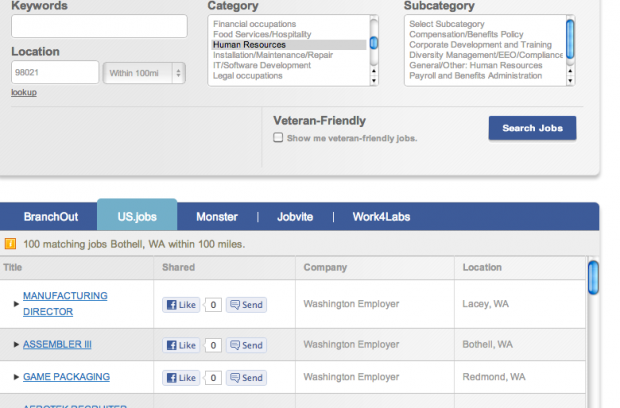Viewport: 620px width, 408px height.
Task: Click the Subcategory list scrollbar thumb
Action: point(570,39)
